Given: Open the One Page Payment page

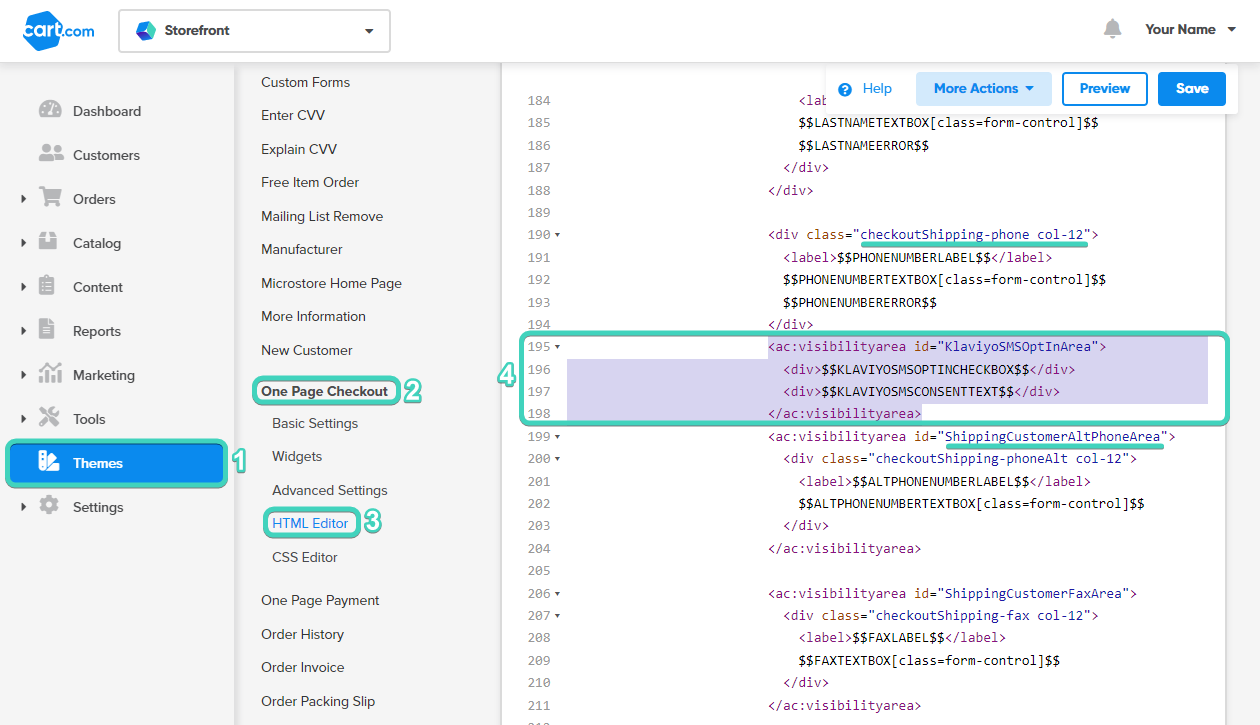Looking at the screenshot, I should (320, 600).
